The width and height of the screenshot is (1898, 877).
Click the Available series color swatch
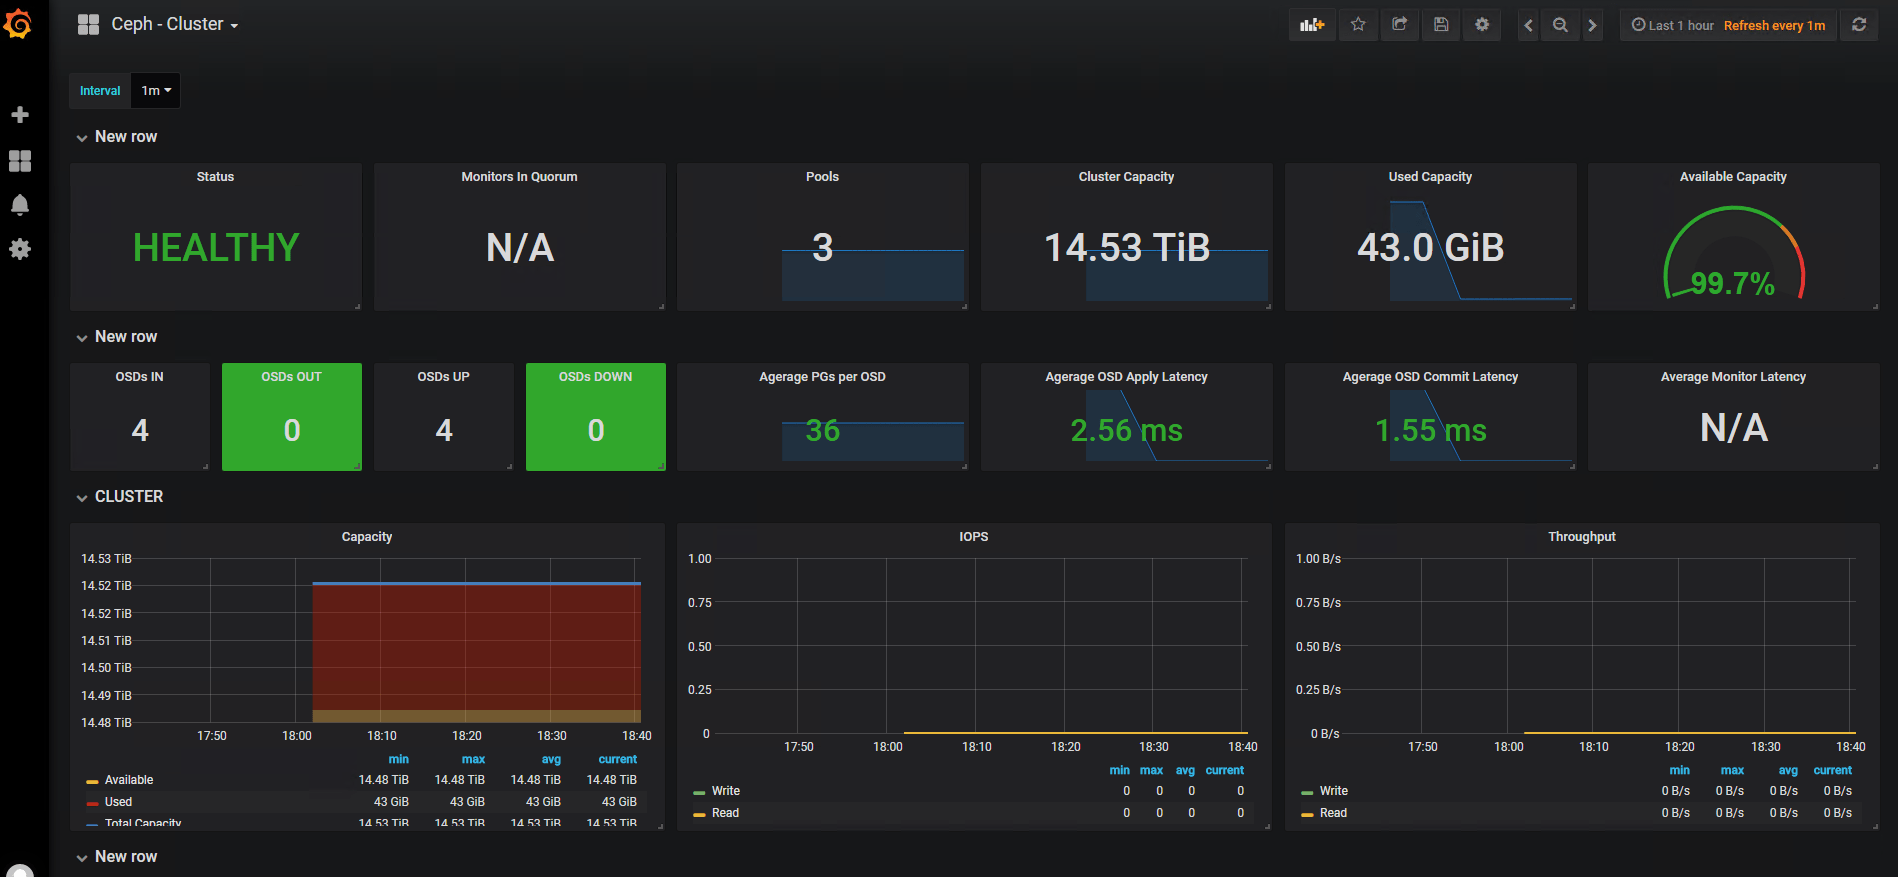click(92, 781)
